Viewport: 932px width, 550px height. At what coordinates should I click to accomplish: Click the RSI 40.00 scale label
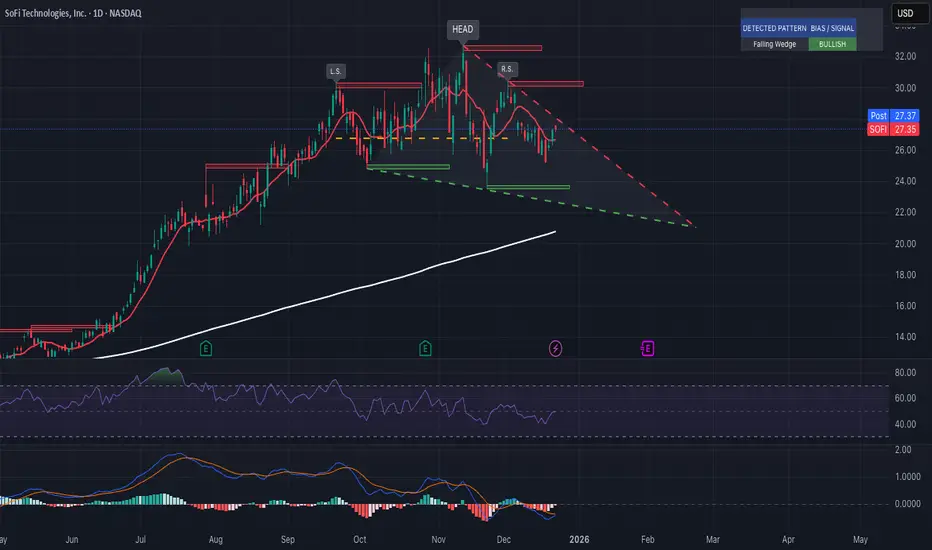tap(905, 425)
